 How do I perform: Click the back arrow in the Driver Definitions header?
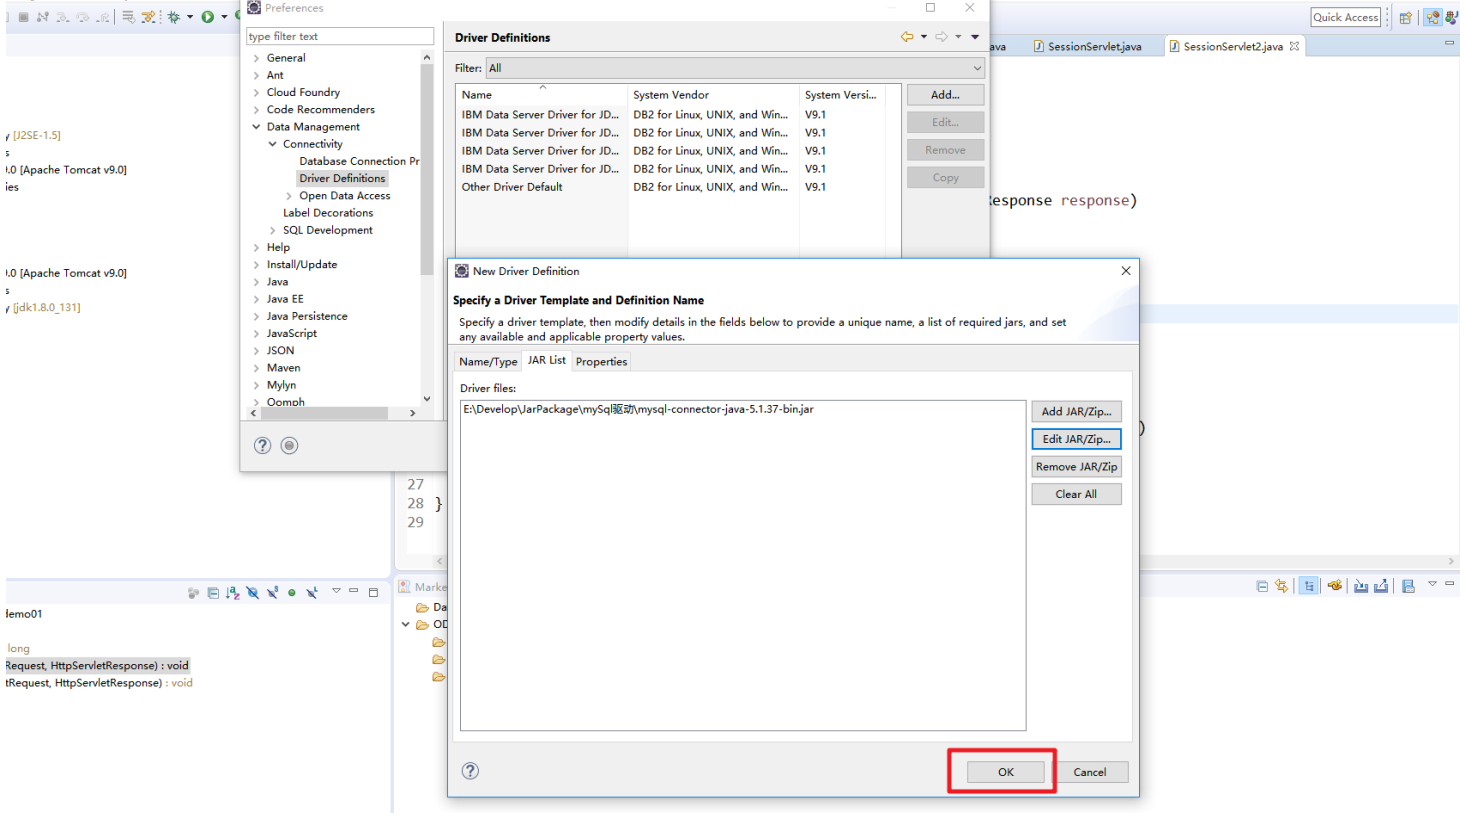tap(907, 37)
